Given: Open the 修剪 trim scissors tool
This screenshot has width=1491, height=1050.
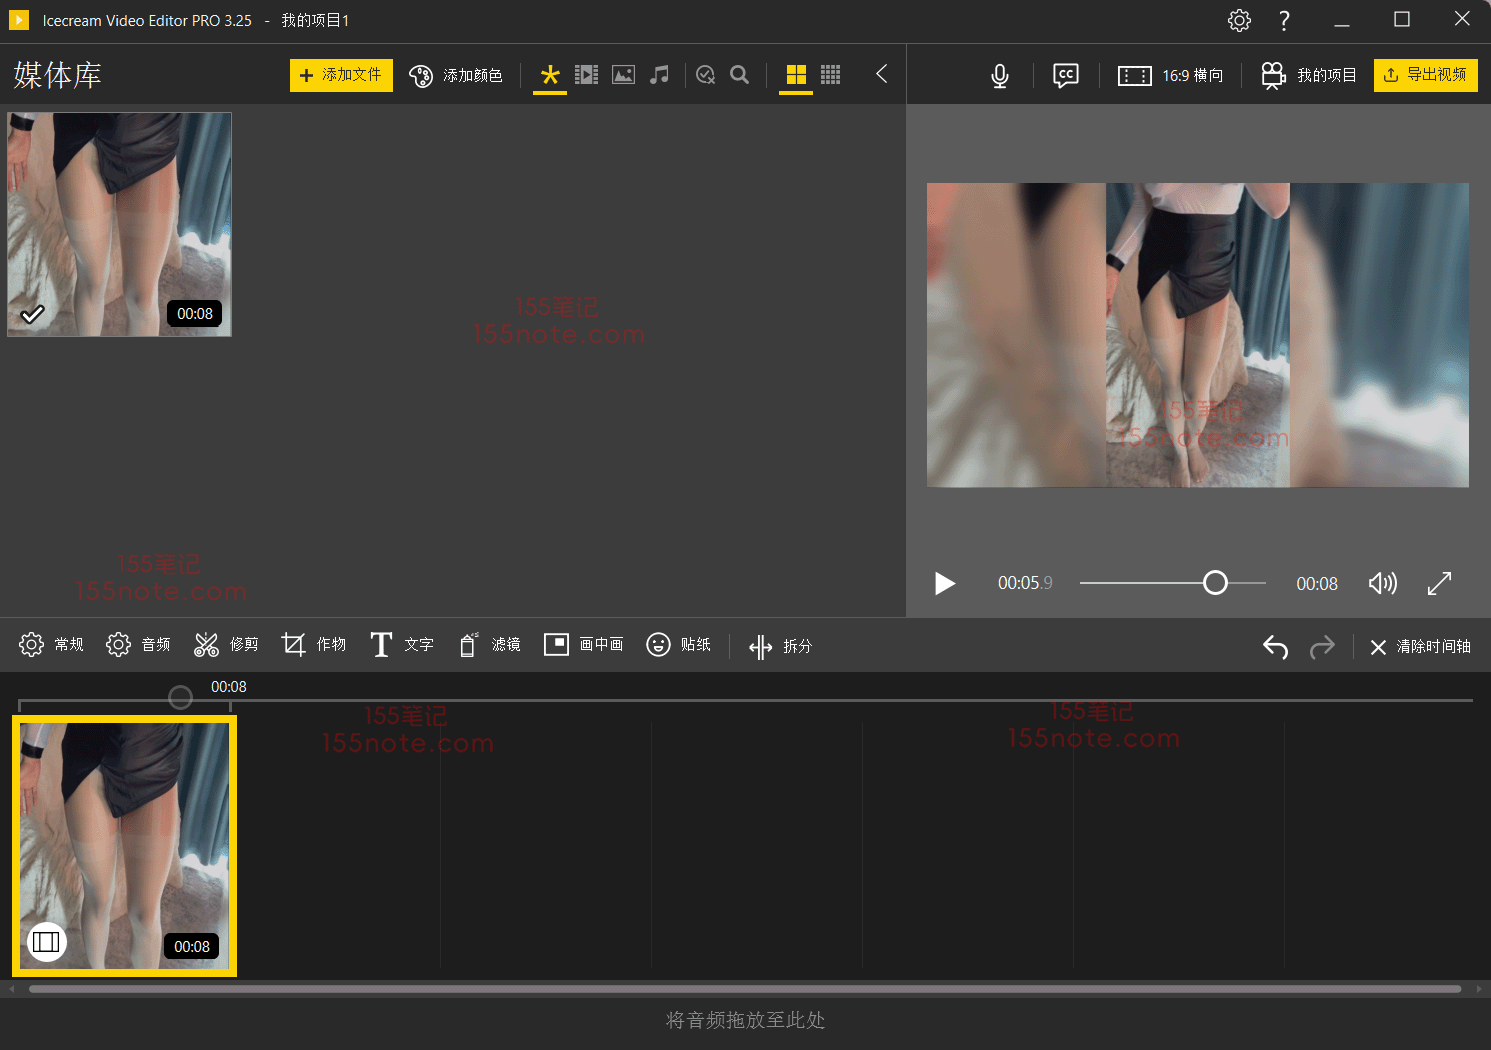Looking at the screenshot, I should point(226,645).
